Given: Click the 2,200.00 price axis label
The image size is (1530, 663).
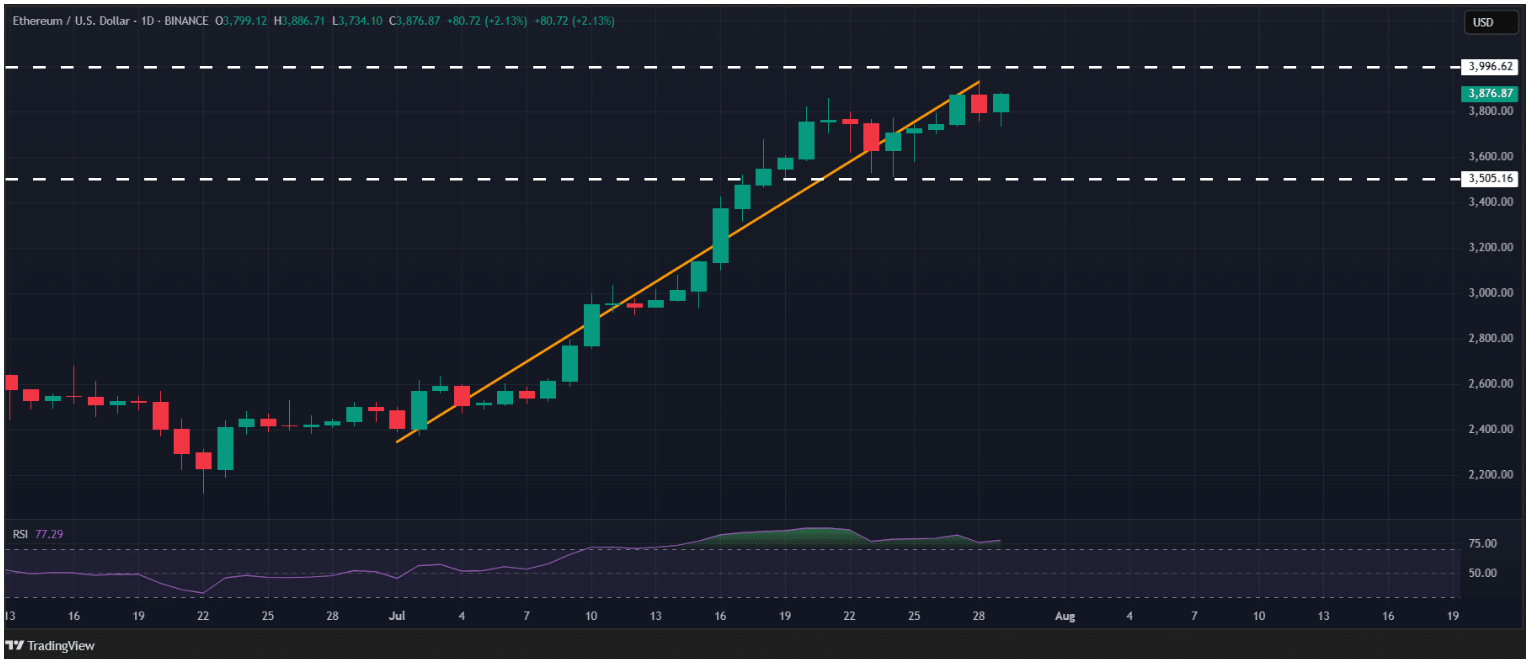Looking at the screenshot, I should 1489,474.
